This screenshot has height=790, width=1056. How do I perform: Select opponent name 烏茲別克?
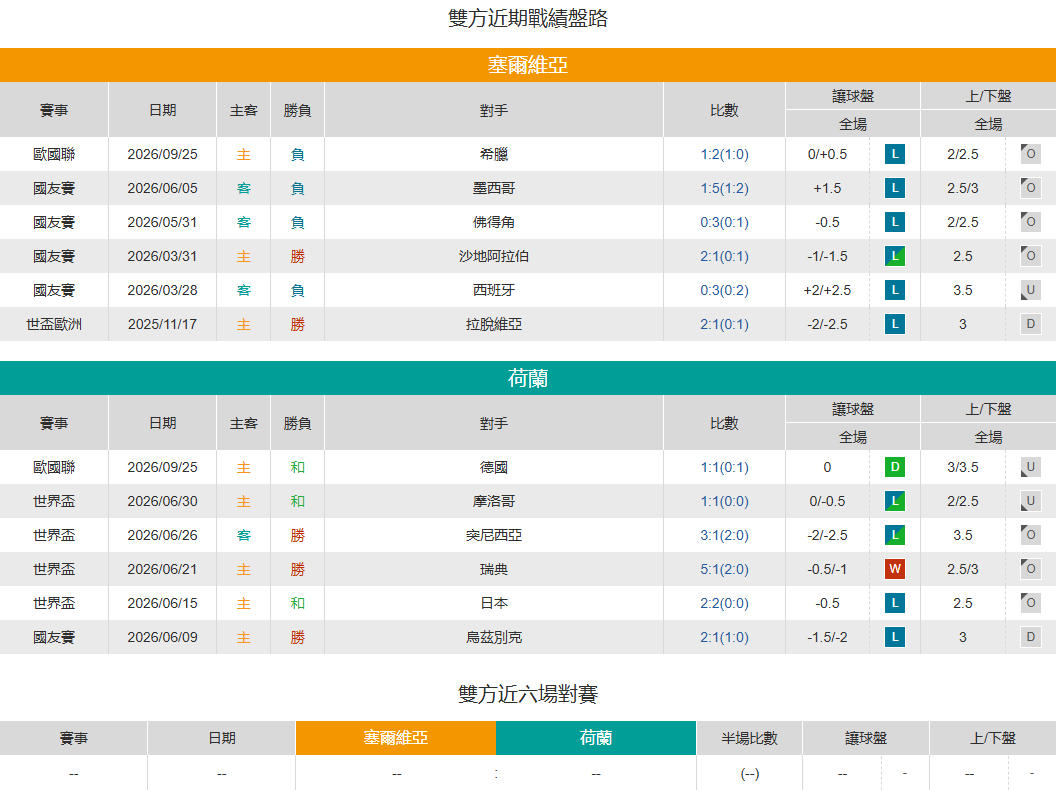point(494,637)
